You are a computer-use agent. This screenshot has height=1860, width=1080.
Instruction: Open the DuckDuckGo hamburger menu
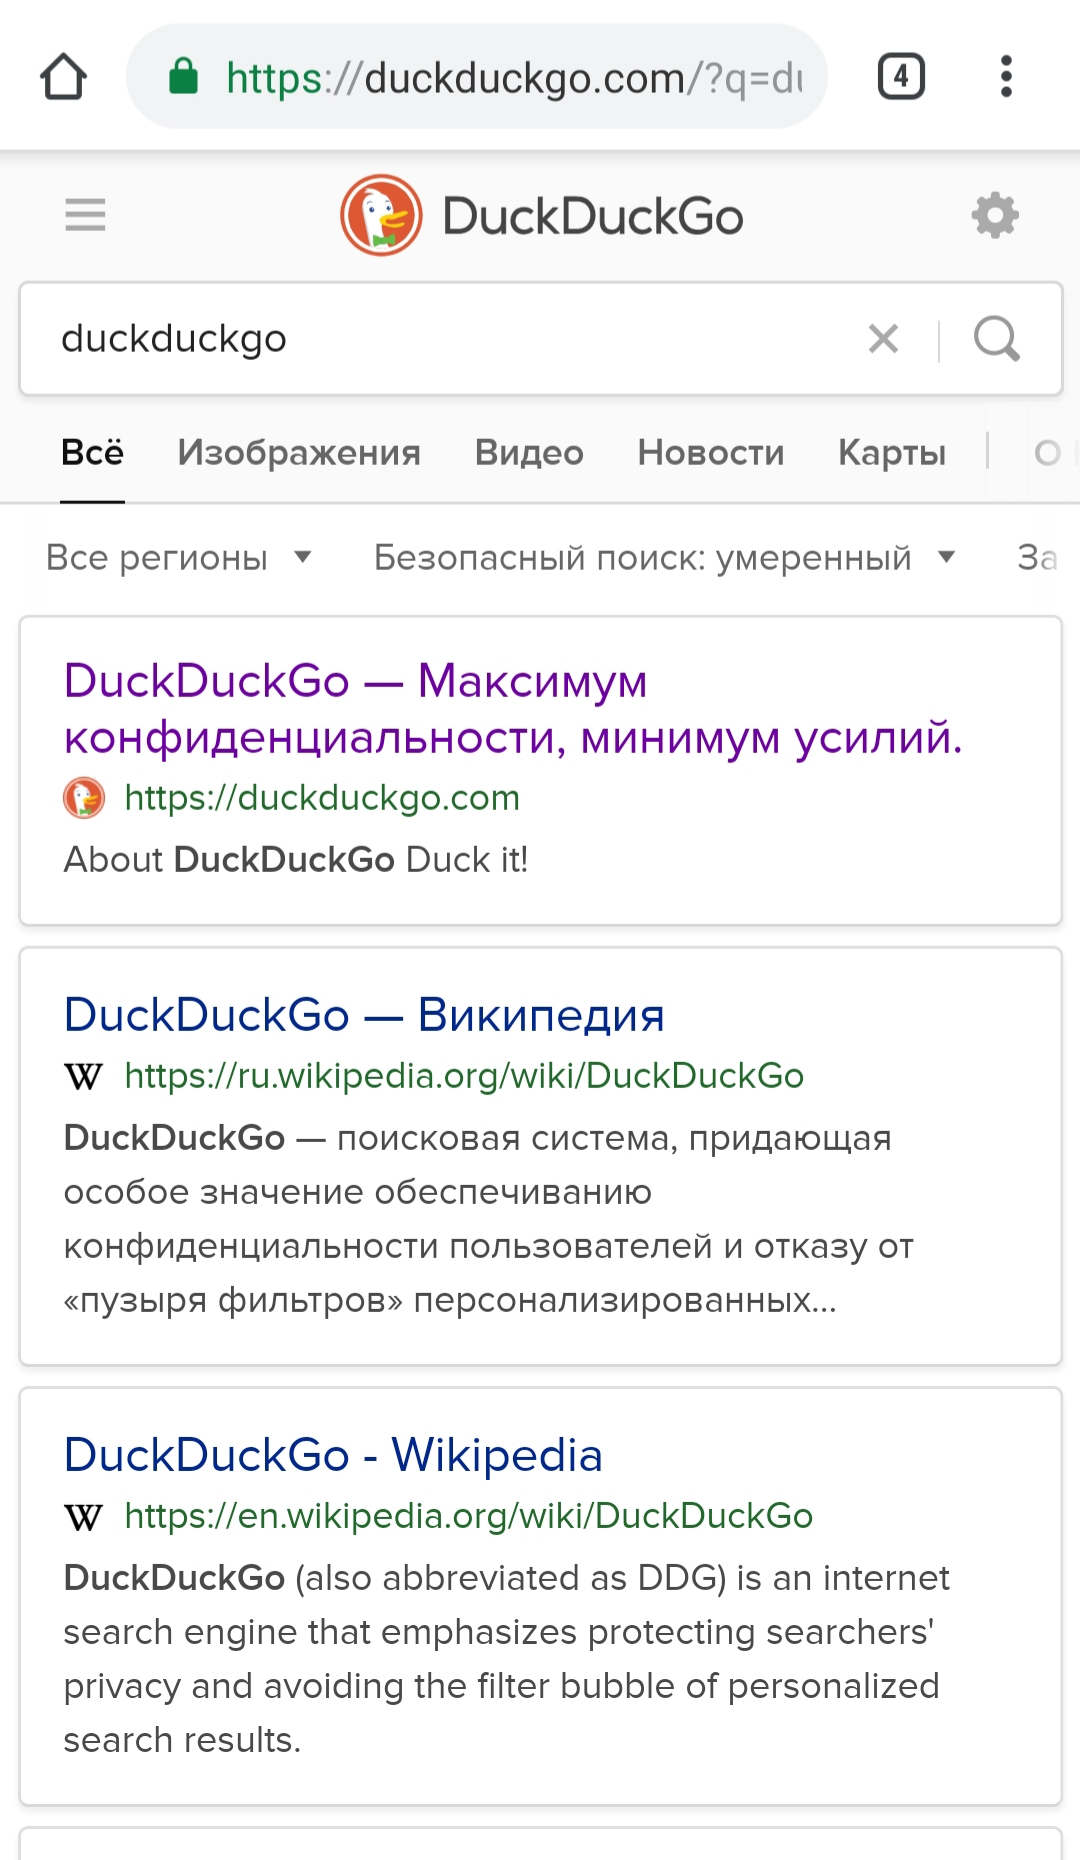[85, 215]
